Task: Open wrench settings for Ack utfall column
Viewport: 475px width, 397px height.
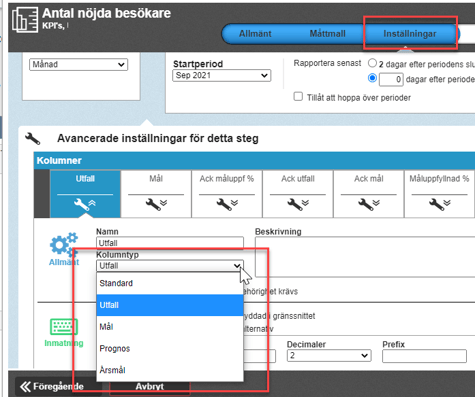Action: pos(298,204)
